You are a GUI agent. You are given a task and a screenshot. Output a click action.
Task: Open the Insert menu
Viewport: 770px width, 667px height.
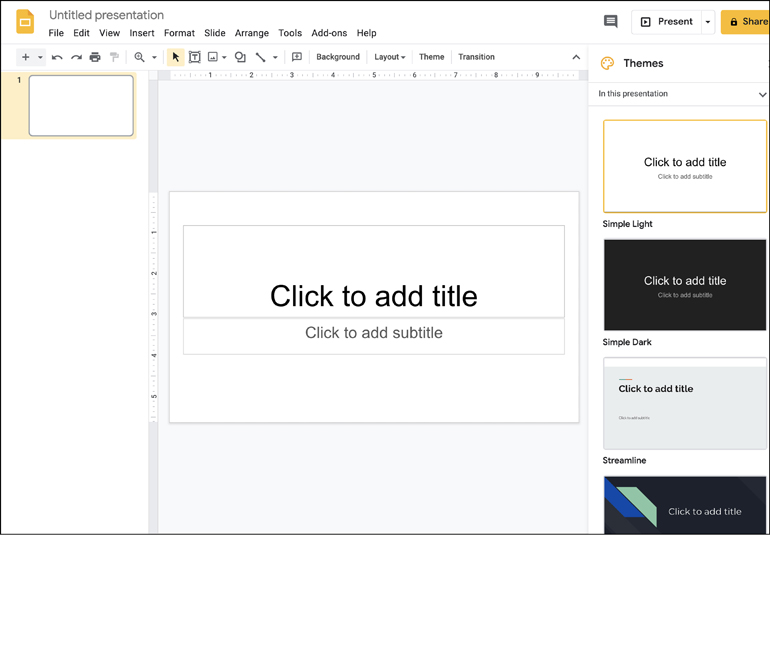[x=142, y=33]
